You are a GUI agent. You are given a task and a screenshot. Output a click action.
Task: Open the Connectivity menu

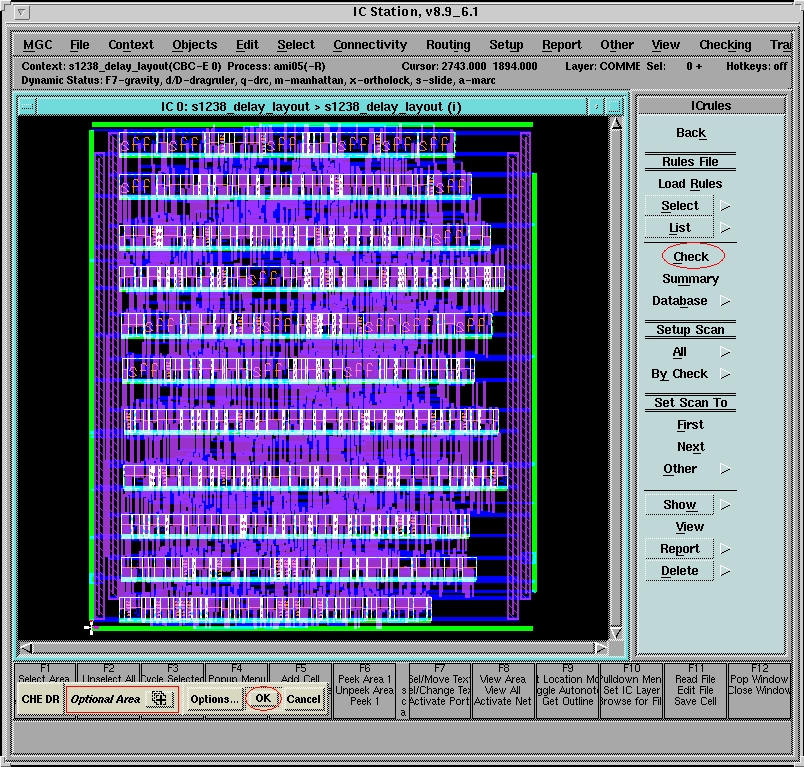[370, 45]
